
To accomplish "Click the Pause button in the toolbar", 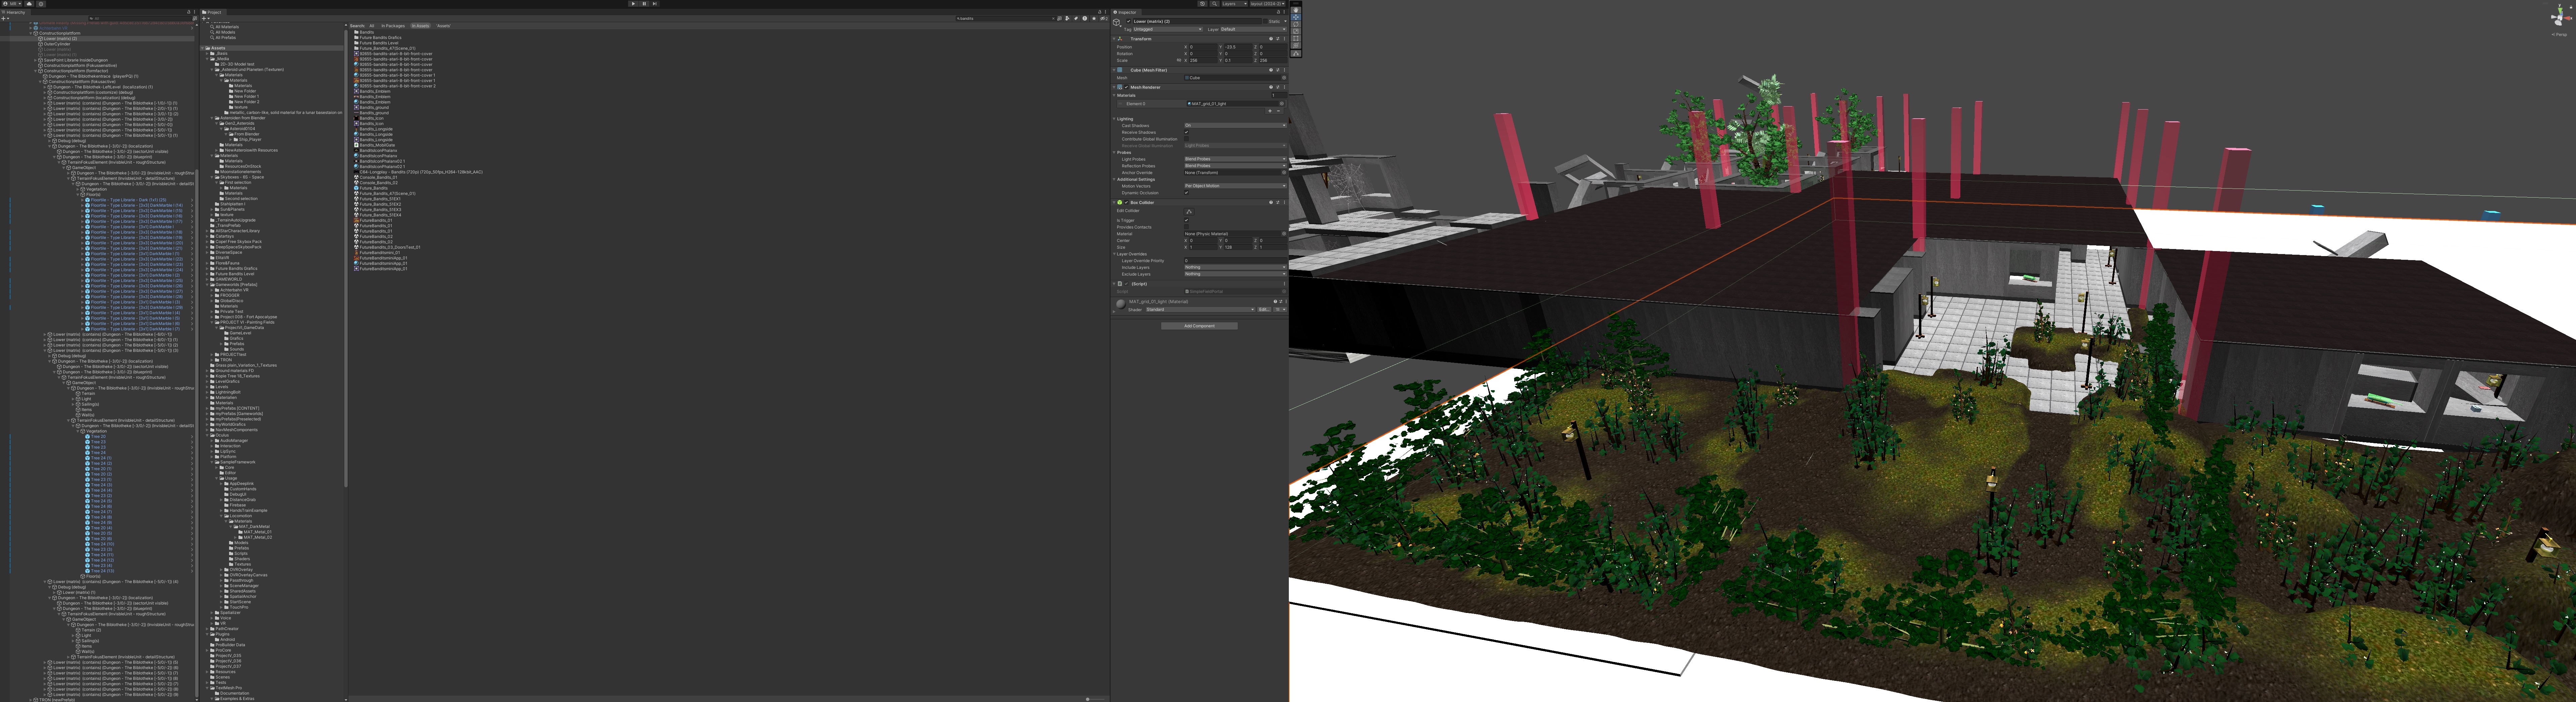I will tap(644, 4).
